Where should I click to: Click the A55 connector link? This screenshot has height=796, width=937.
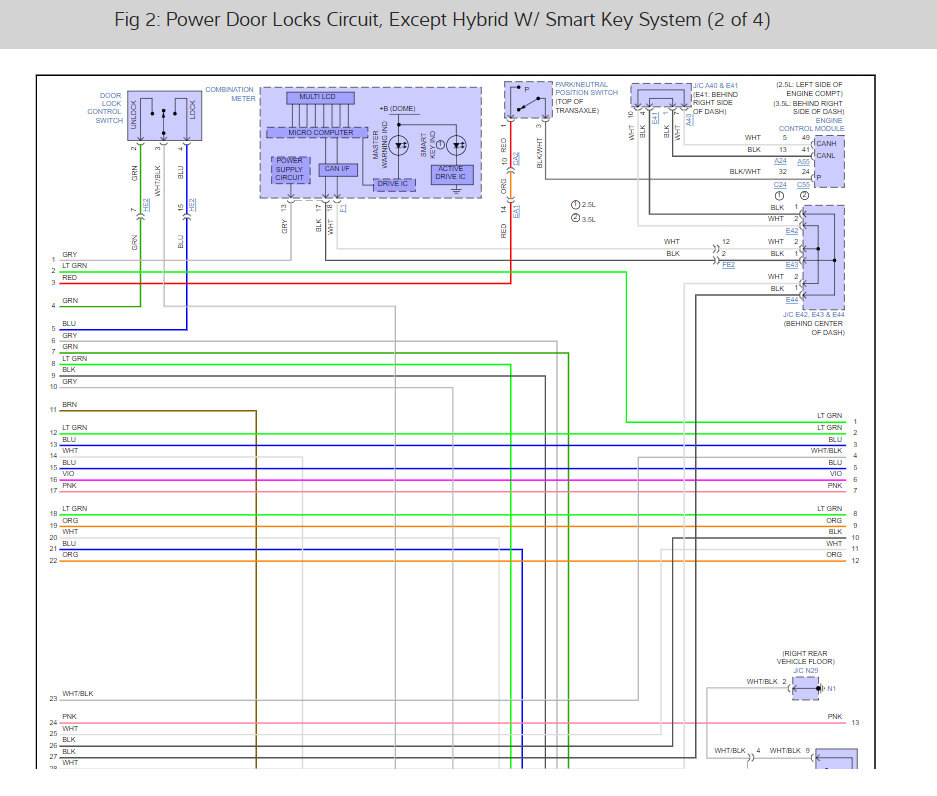803,161
